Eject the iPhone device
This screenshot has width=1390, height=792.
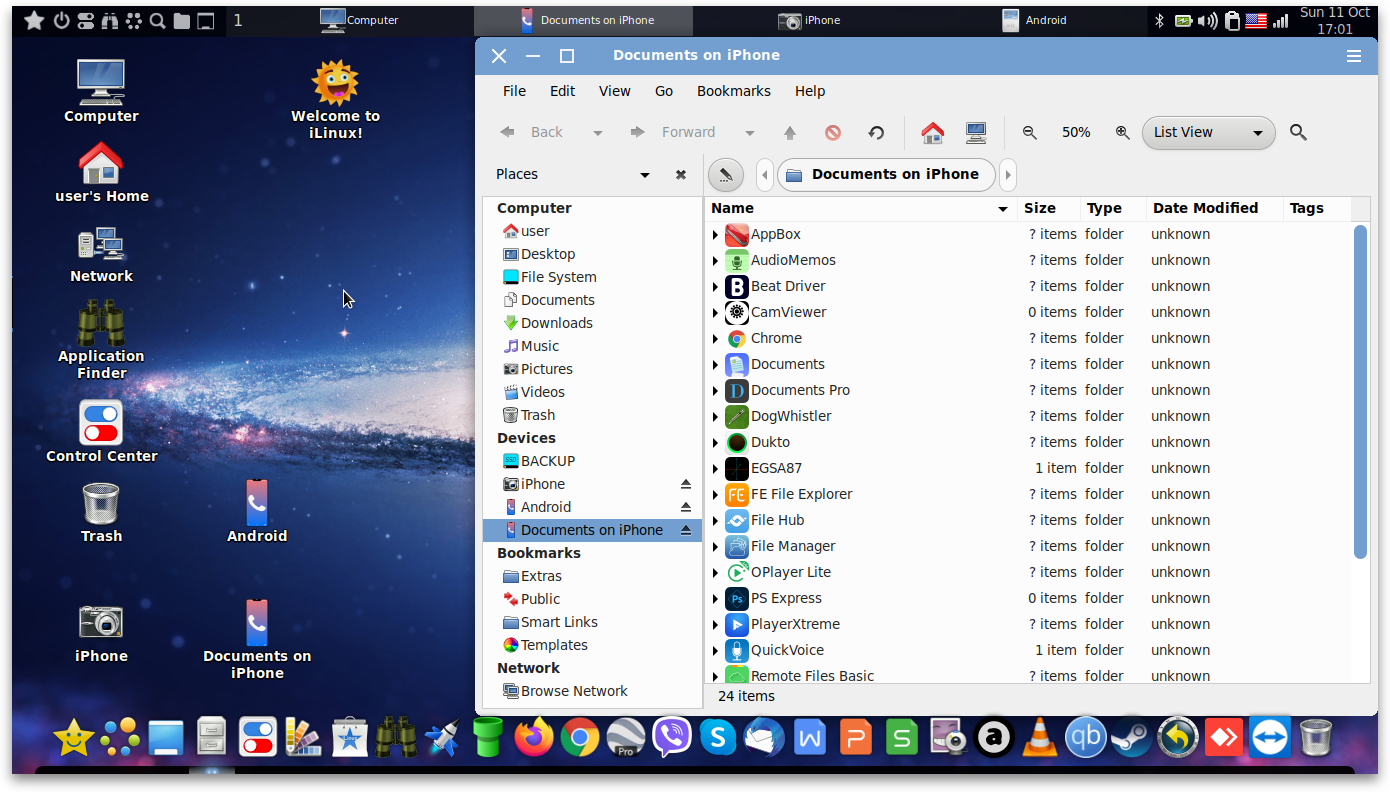[686, 484]
